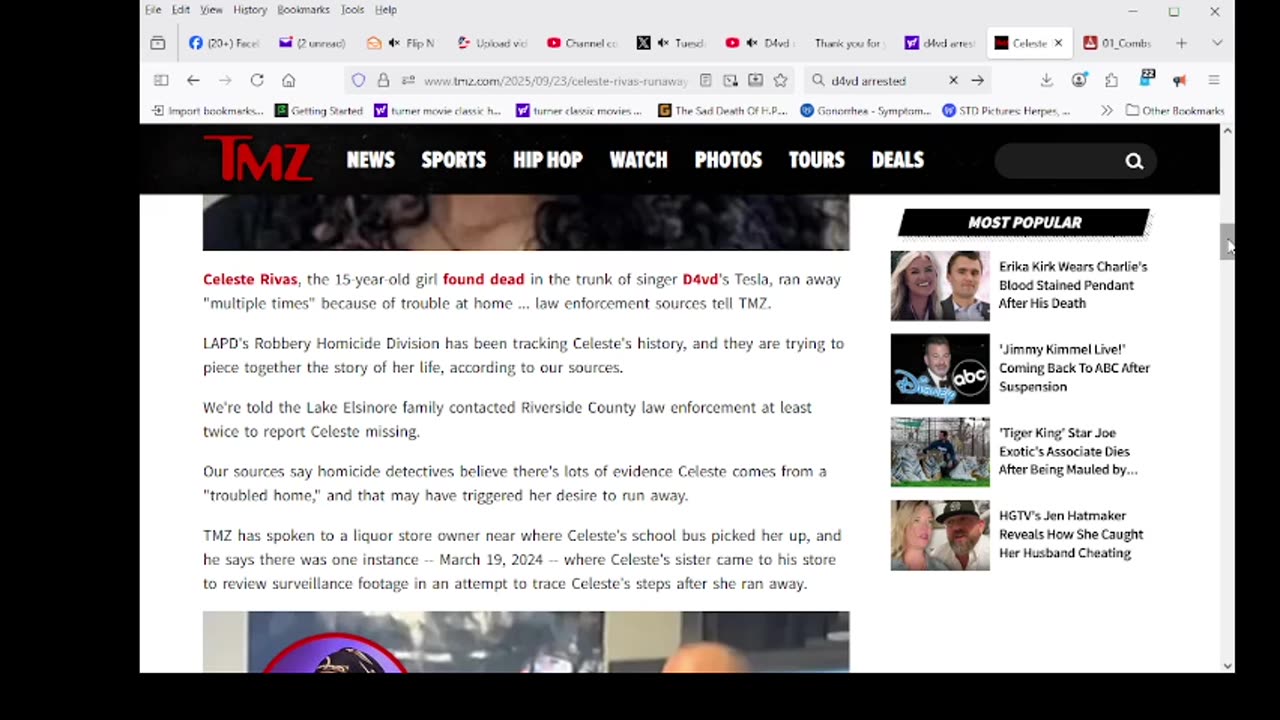Follow the Celeste Rivas link
1280x720 pixels.
click(x=250, y=280)
